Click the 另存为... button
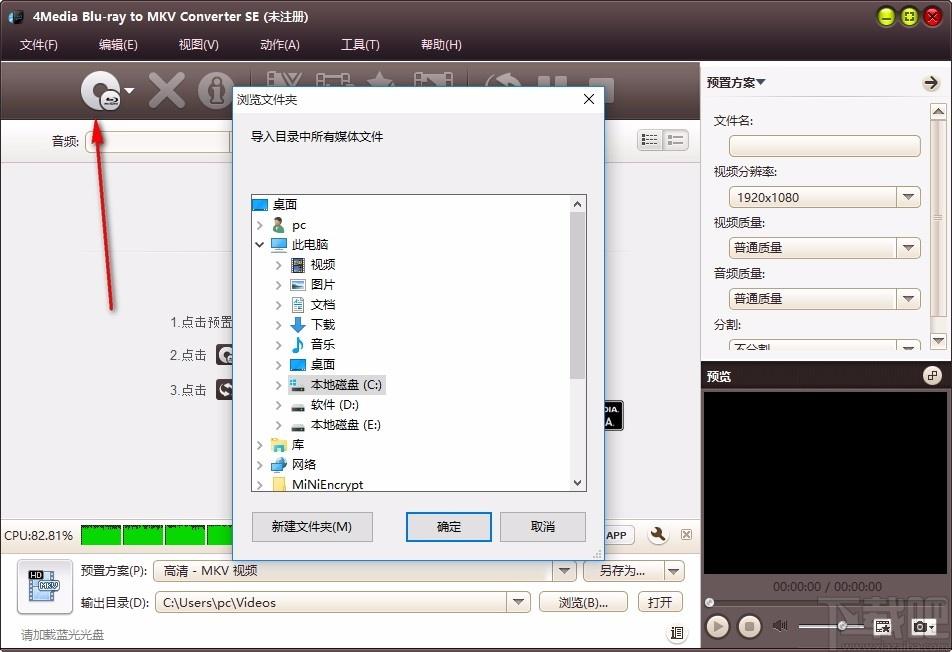The height and width of the screenshot is (652, 952). [x=622, y=571]
